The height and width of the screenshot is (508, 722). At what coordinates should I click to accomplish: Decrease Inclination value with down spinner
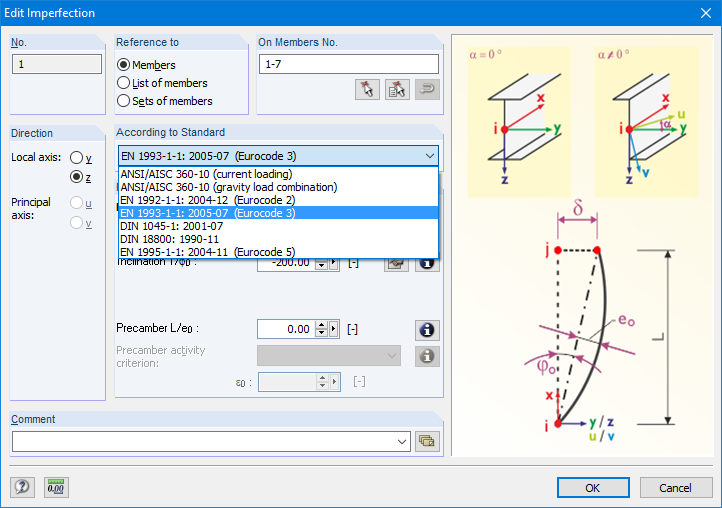[x=321, y=266]
